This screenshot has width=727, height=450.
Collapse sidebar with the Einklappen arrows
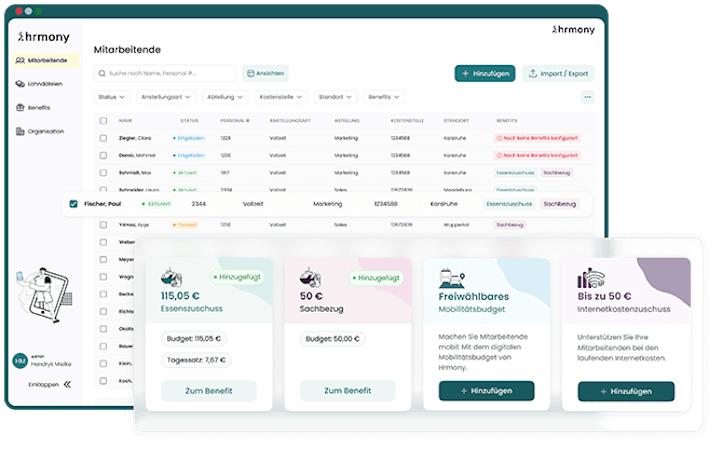tap(67, 385)
